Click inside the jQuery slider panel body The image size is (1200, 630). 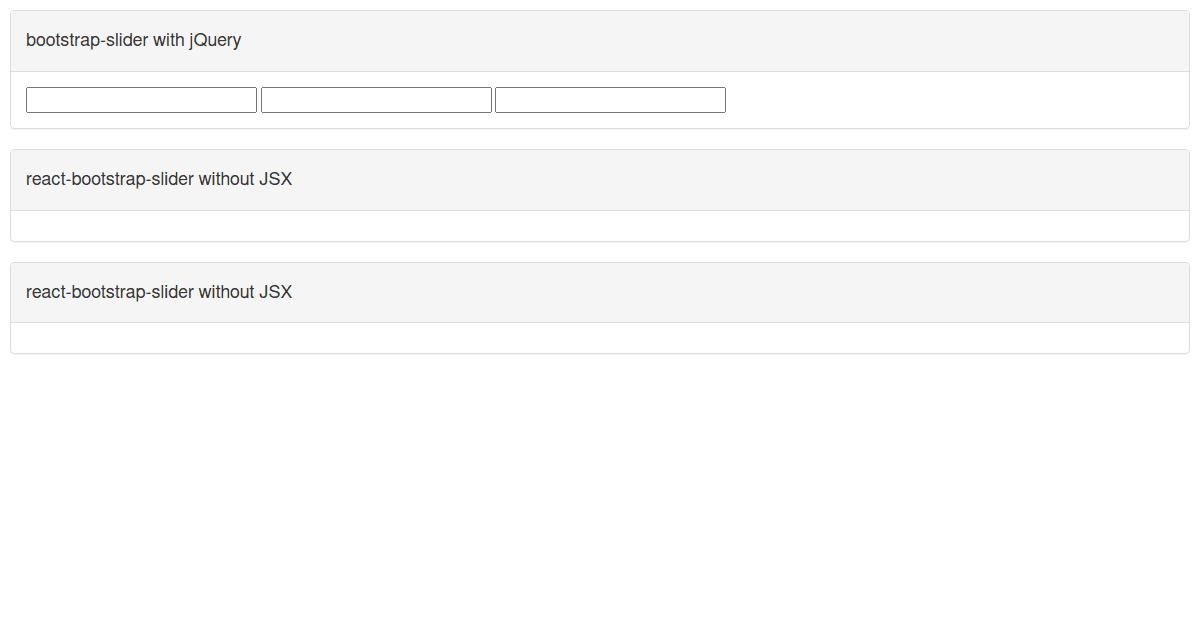point(900,99)
